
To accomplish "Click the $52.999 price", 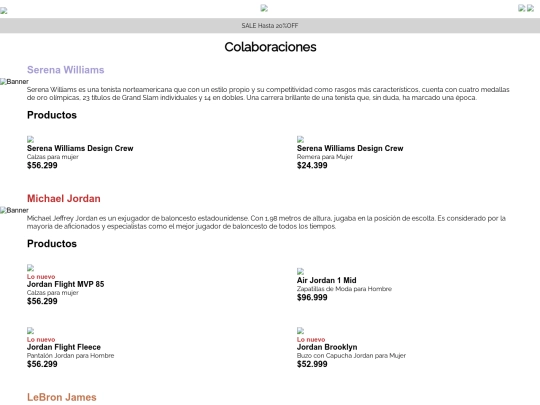I will click(312, 364).
